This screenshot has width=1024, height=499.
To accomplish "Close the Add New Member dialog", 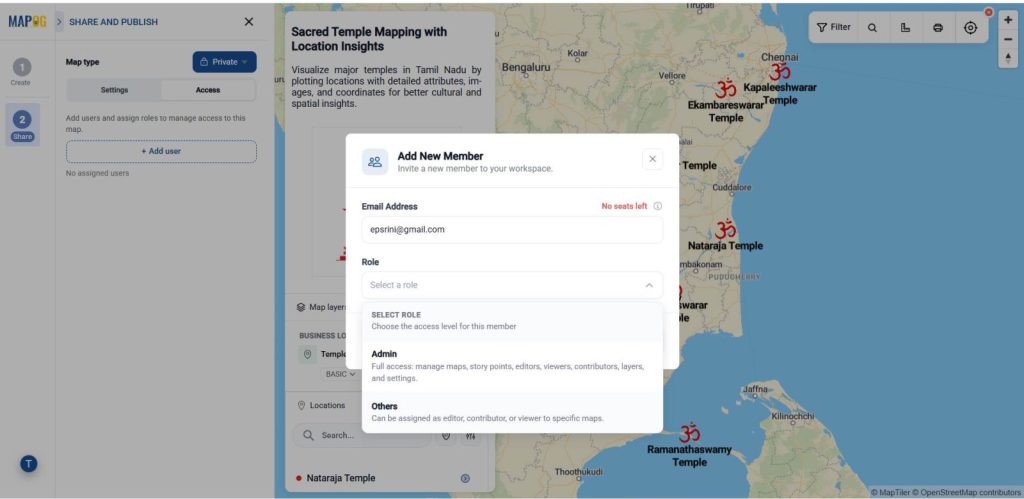I will coord(652,159).
